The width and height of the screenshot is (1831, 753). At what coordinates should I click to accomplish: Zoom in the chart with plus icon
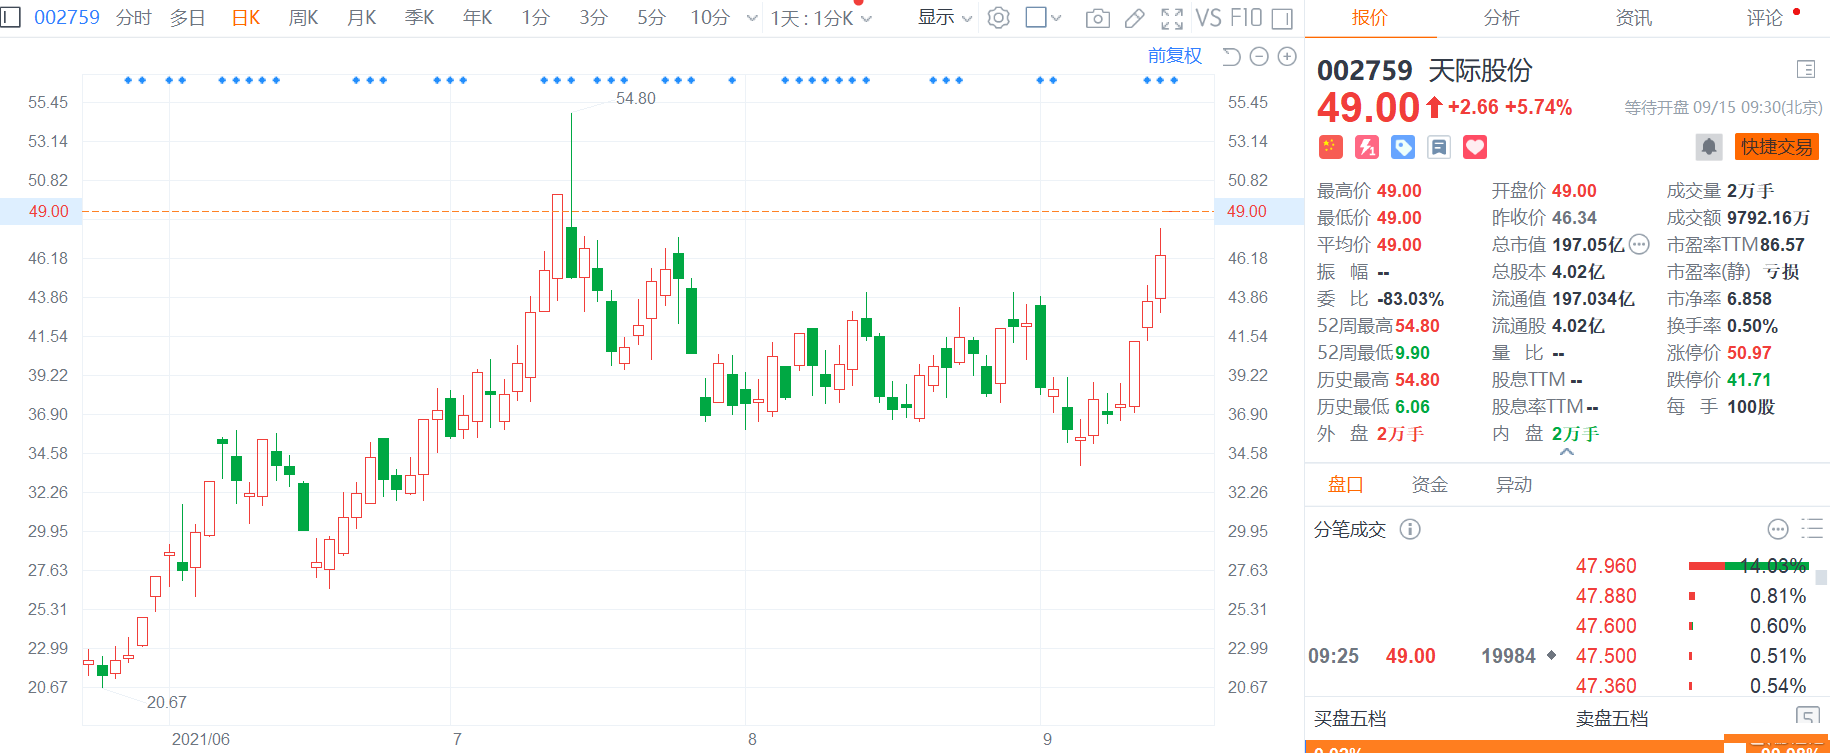pyautogui.click(x=1287, y=57)
